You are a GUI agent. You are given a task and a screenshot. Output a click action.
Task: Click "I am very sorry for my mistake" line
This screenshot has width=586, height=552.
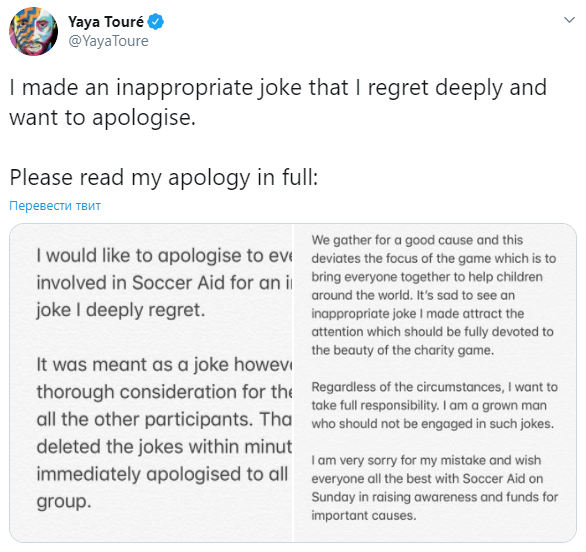click(426, 460)
